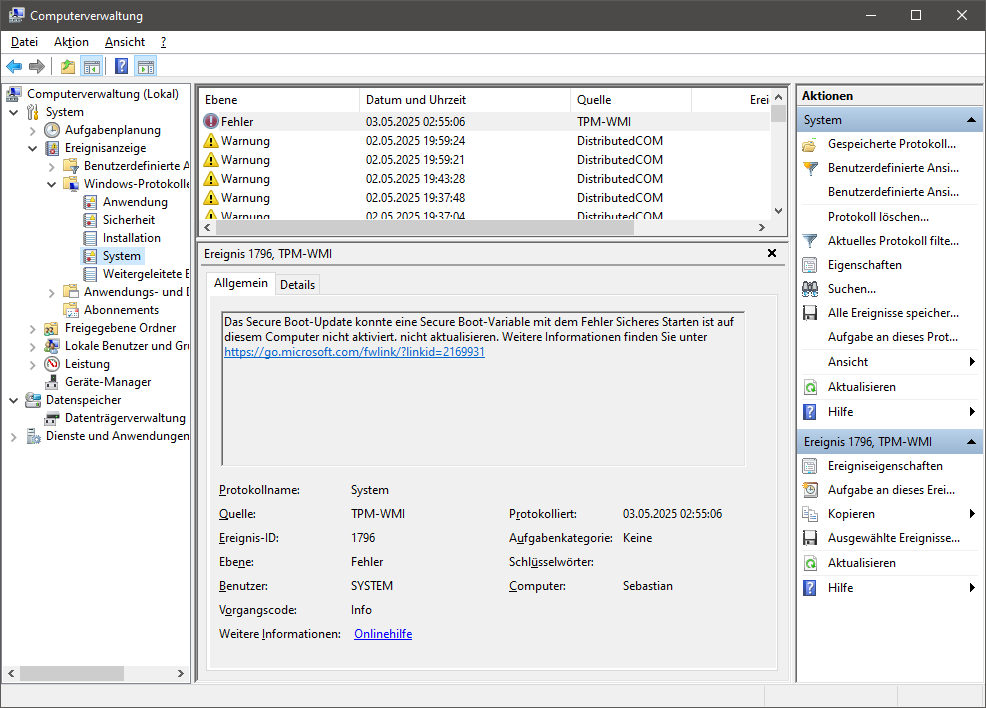
Task: Toggle console tree pane toolbar icon
Action: 92,66
